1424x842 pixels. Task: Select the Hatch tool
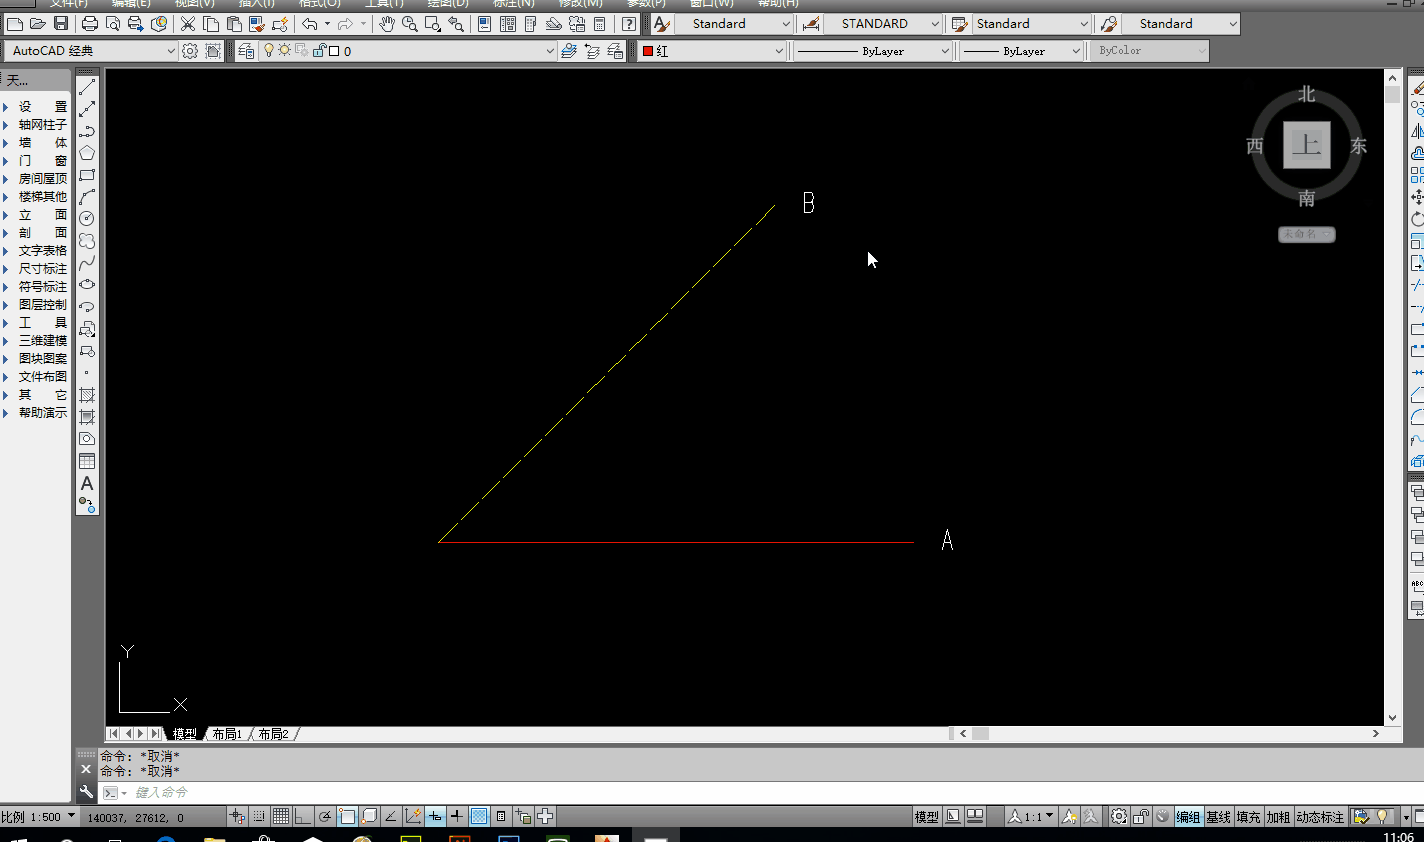pos(87,394)
